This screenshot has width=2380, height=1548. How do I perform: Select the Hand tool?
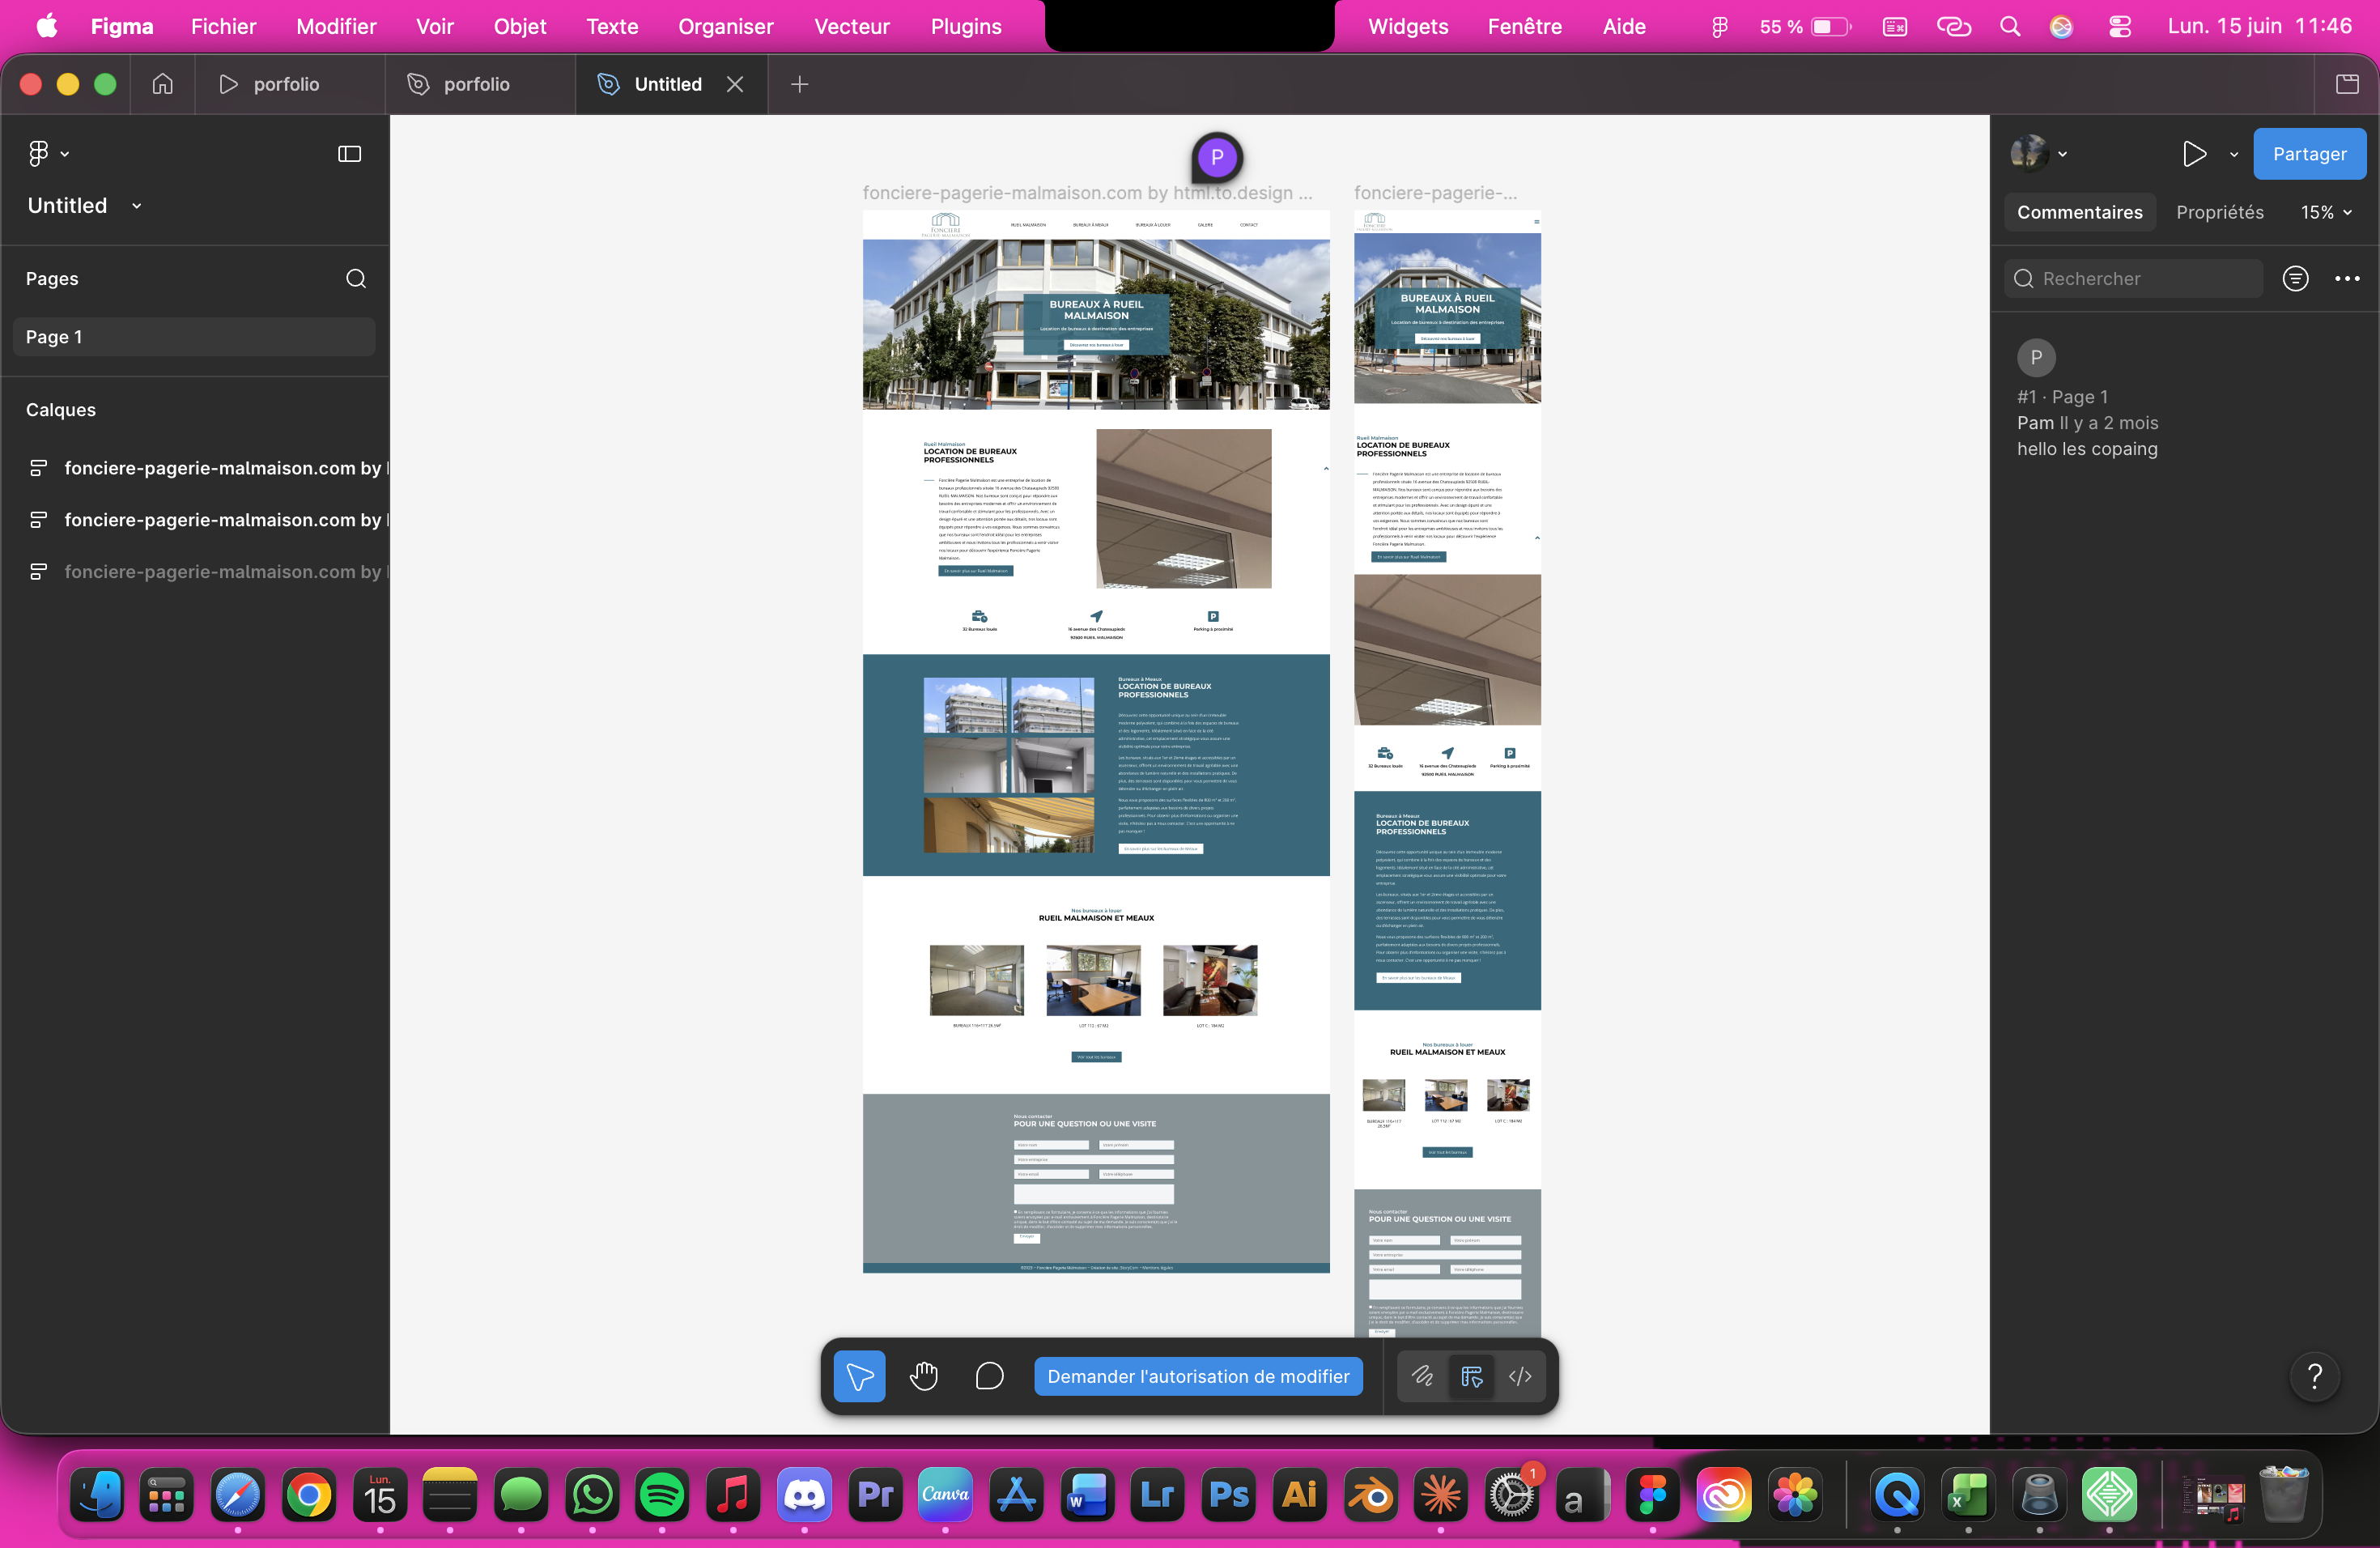[x=924, y=1376]
